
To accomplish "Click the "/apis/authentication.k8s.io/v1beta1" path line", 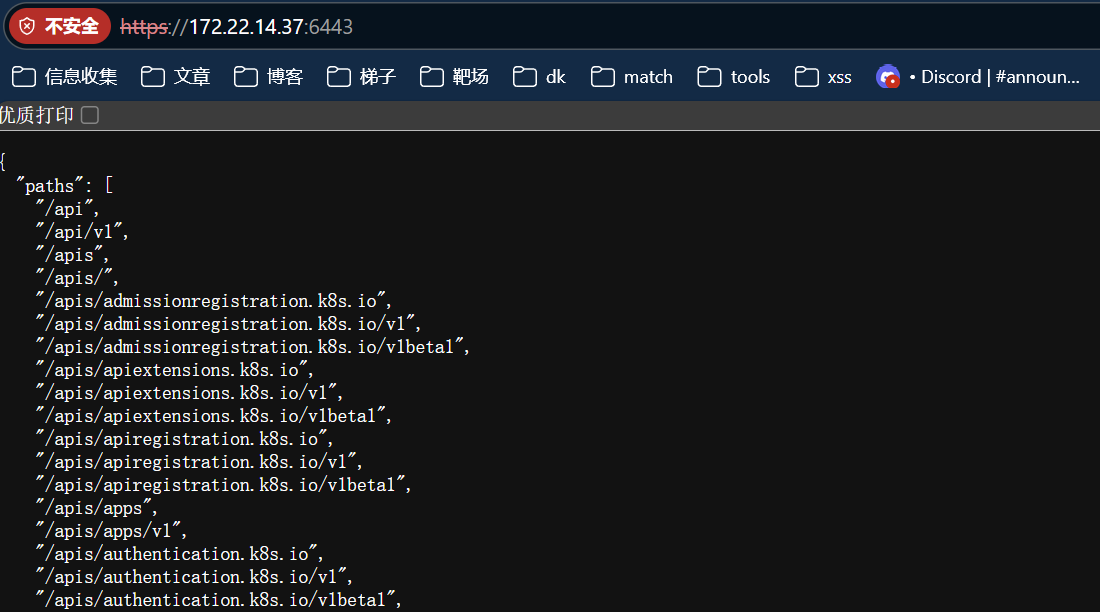I will (x=216, y=600).
